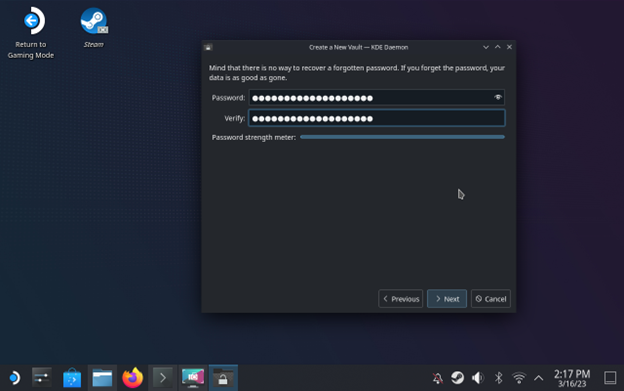
Task: Focus the Password input field
Action: point(376,97)
